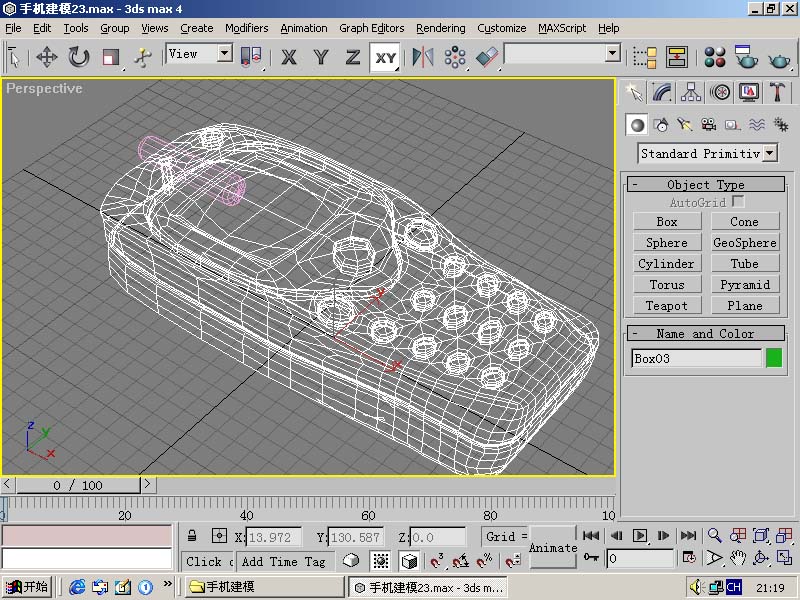Image resolution: width=800 pixels, height=600 pixels.
Task: Open the File menu
Action: (13, 28)
